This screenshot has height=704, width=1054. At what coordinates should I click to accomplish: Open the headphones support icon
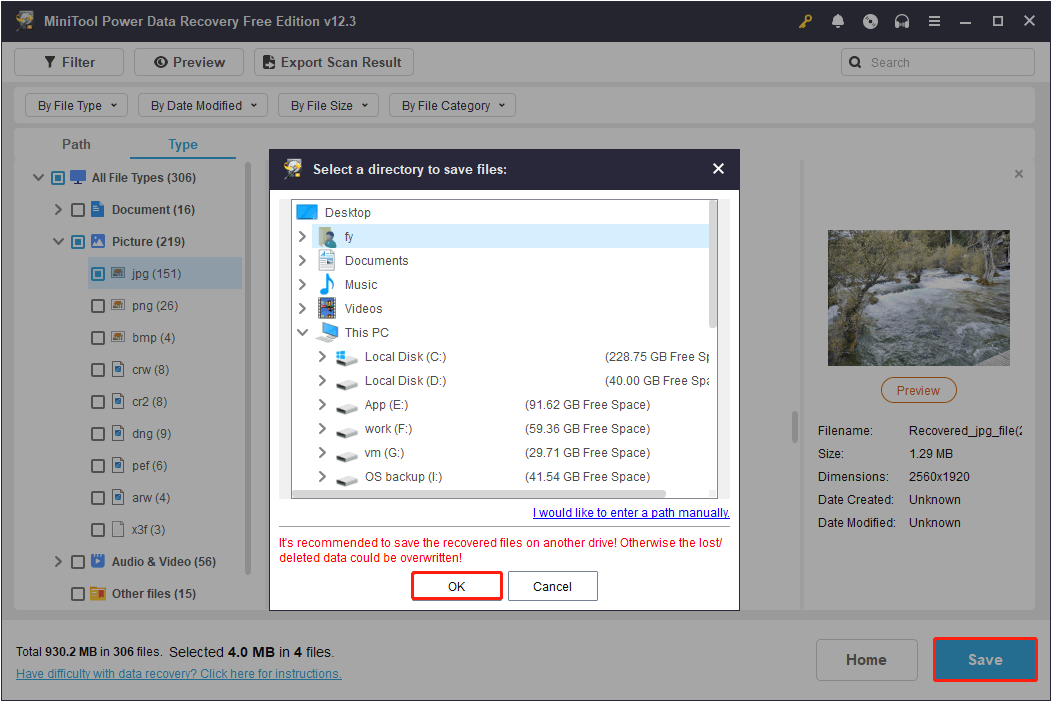pyautogui.click(x=902, y=21)
